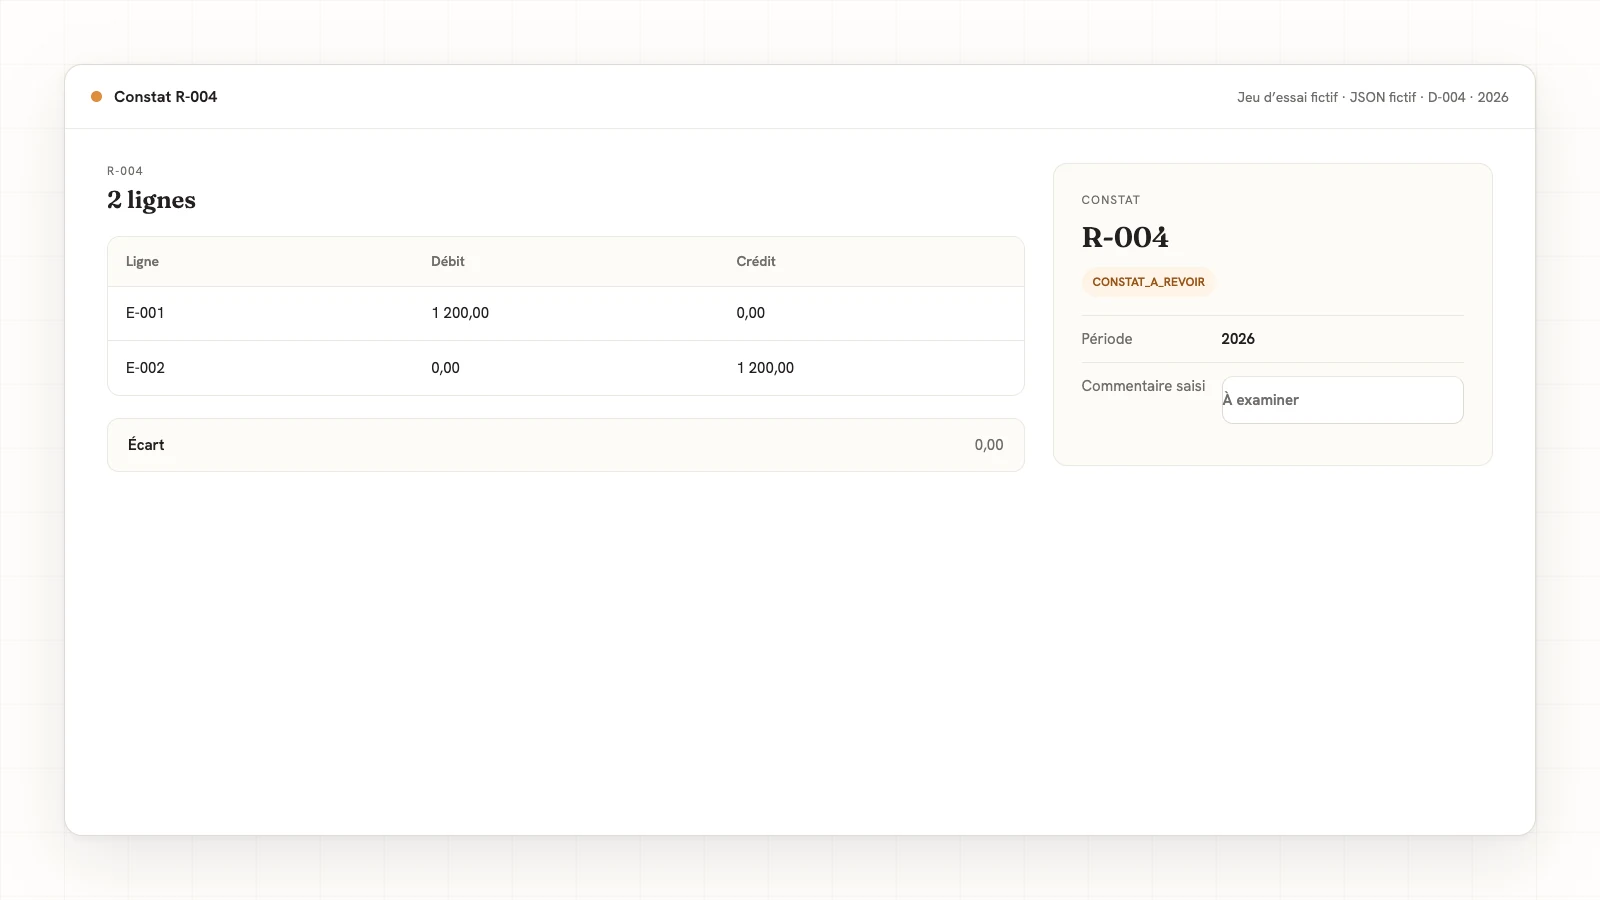Click the orange status dot beside Constat R-004
The image size is (1600, 900).
(x=96, y=97)
